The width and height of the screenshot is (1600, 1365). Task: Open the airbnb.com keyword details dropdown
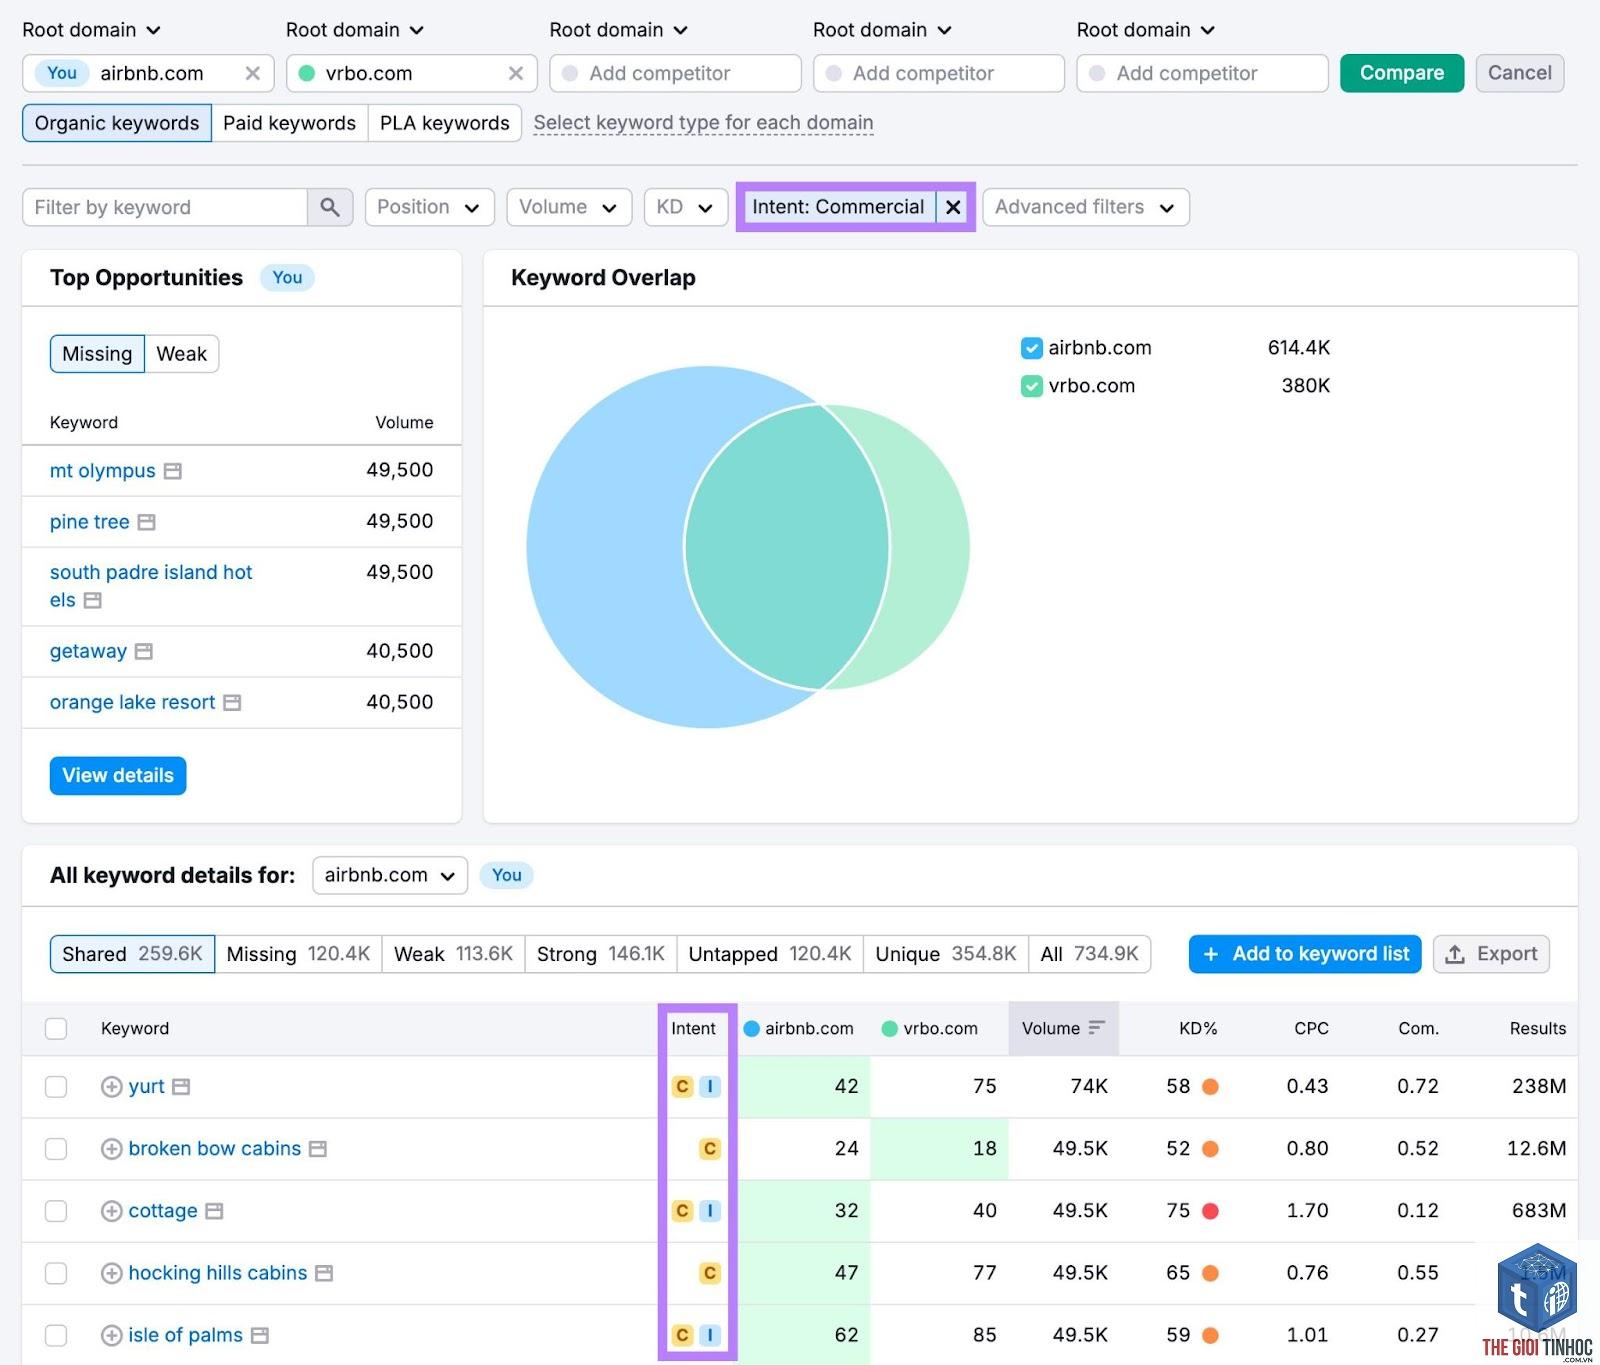coord(390,875)
